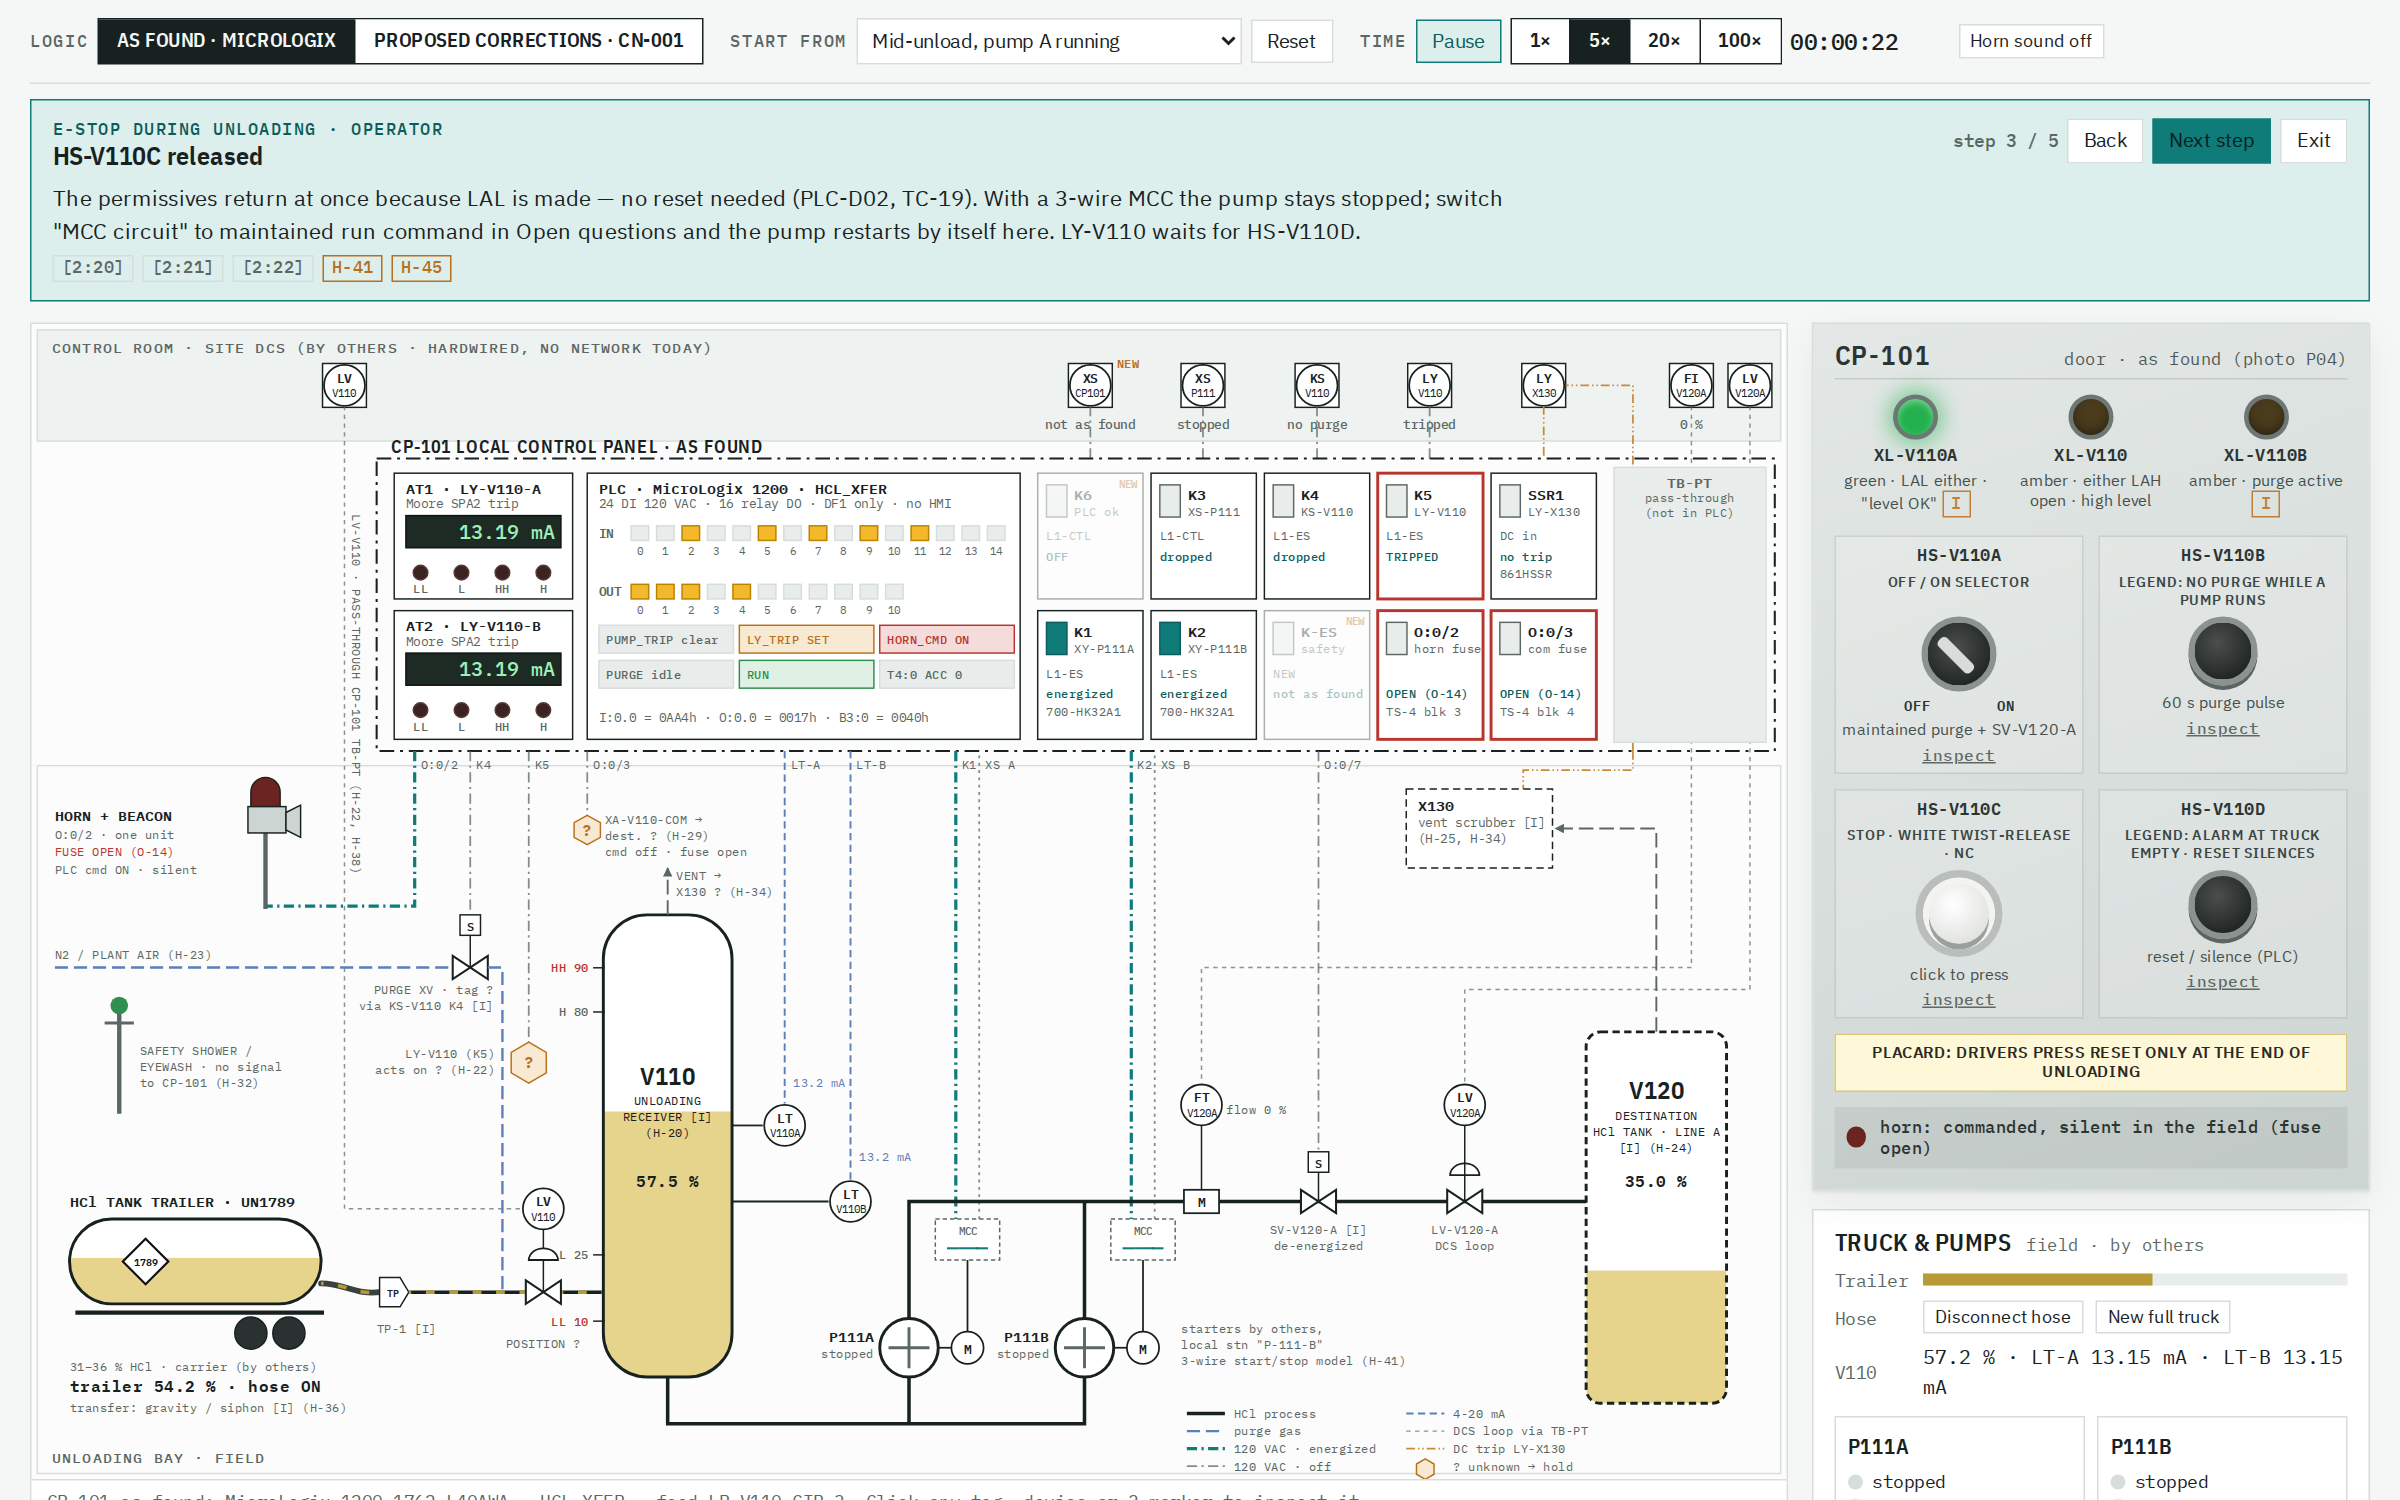Open the Start From scenario dropdown
This screenshot has width=2400, height=1500.
coord(1049,41)
